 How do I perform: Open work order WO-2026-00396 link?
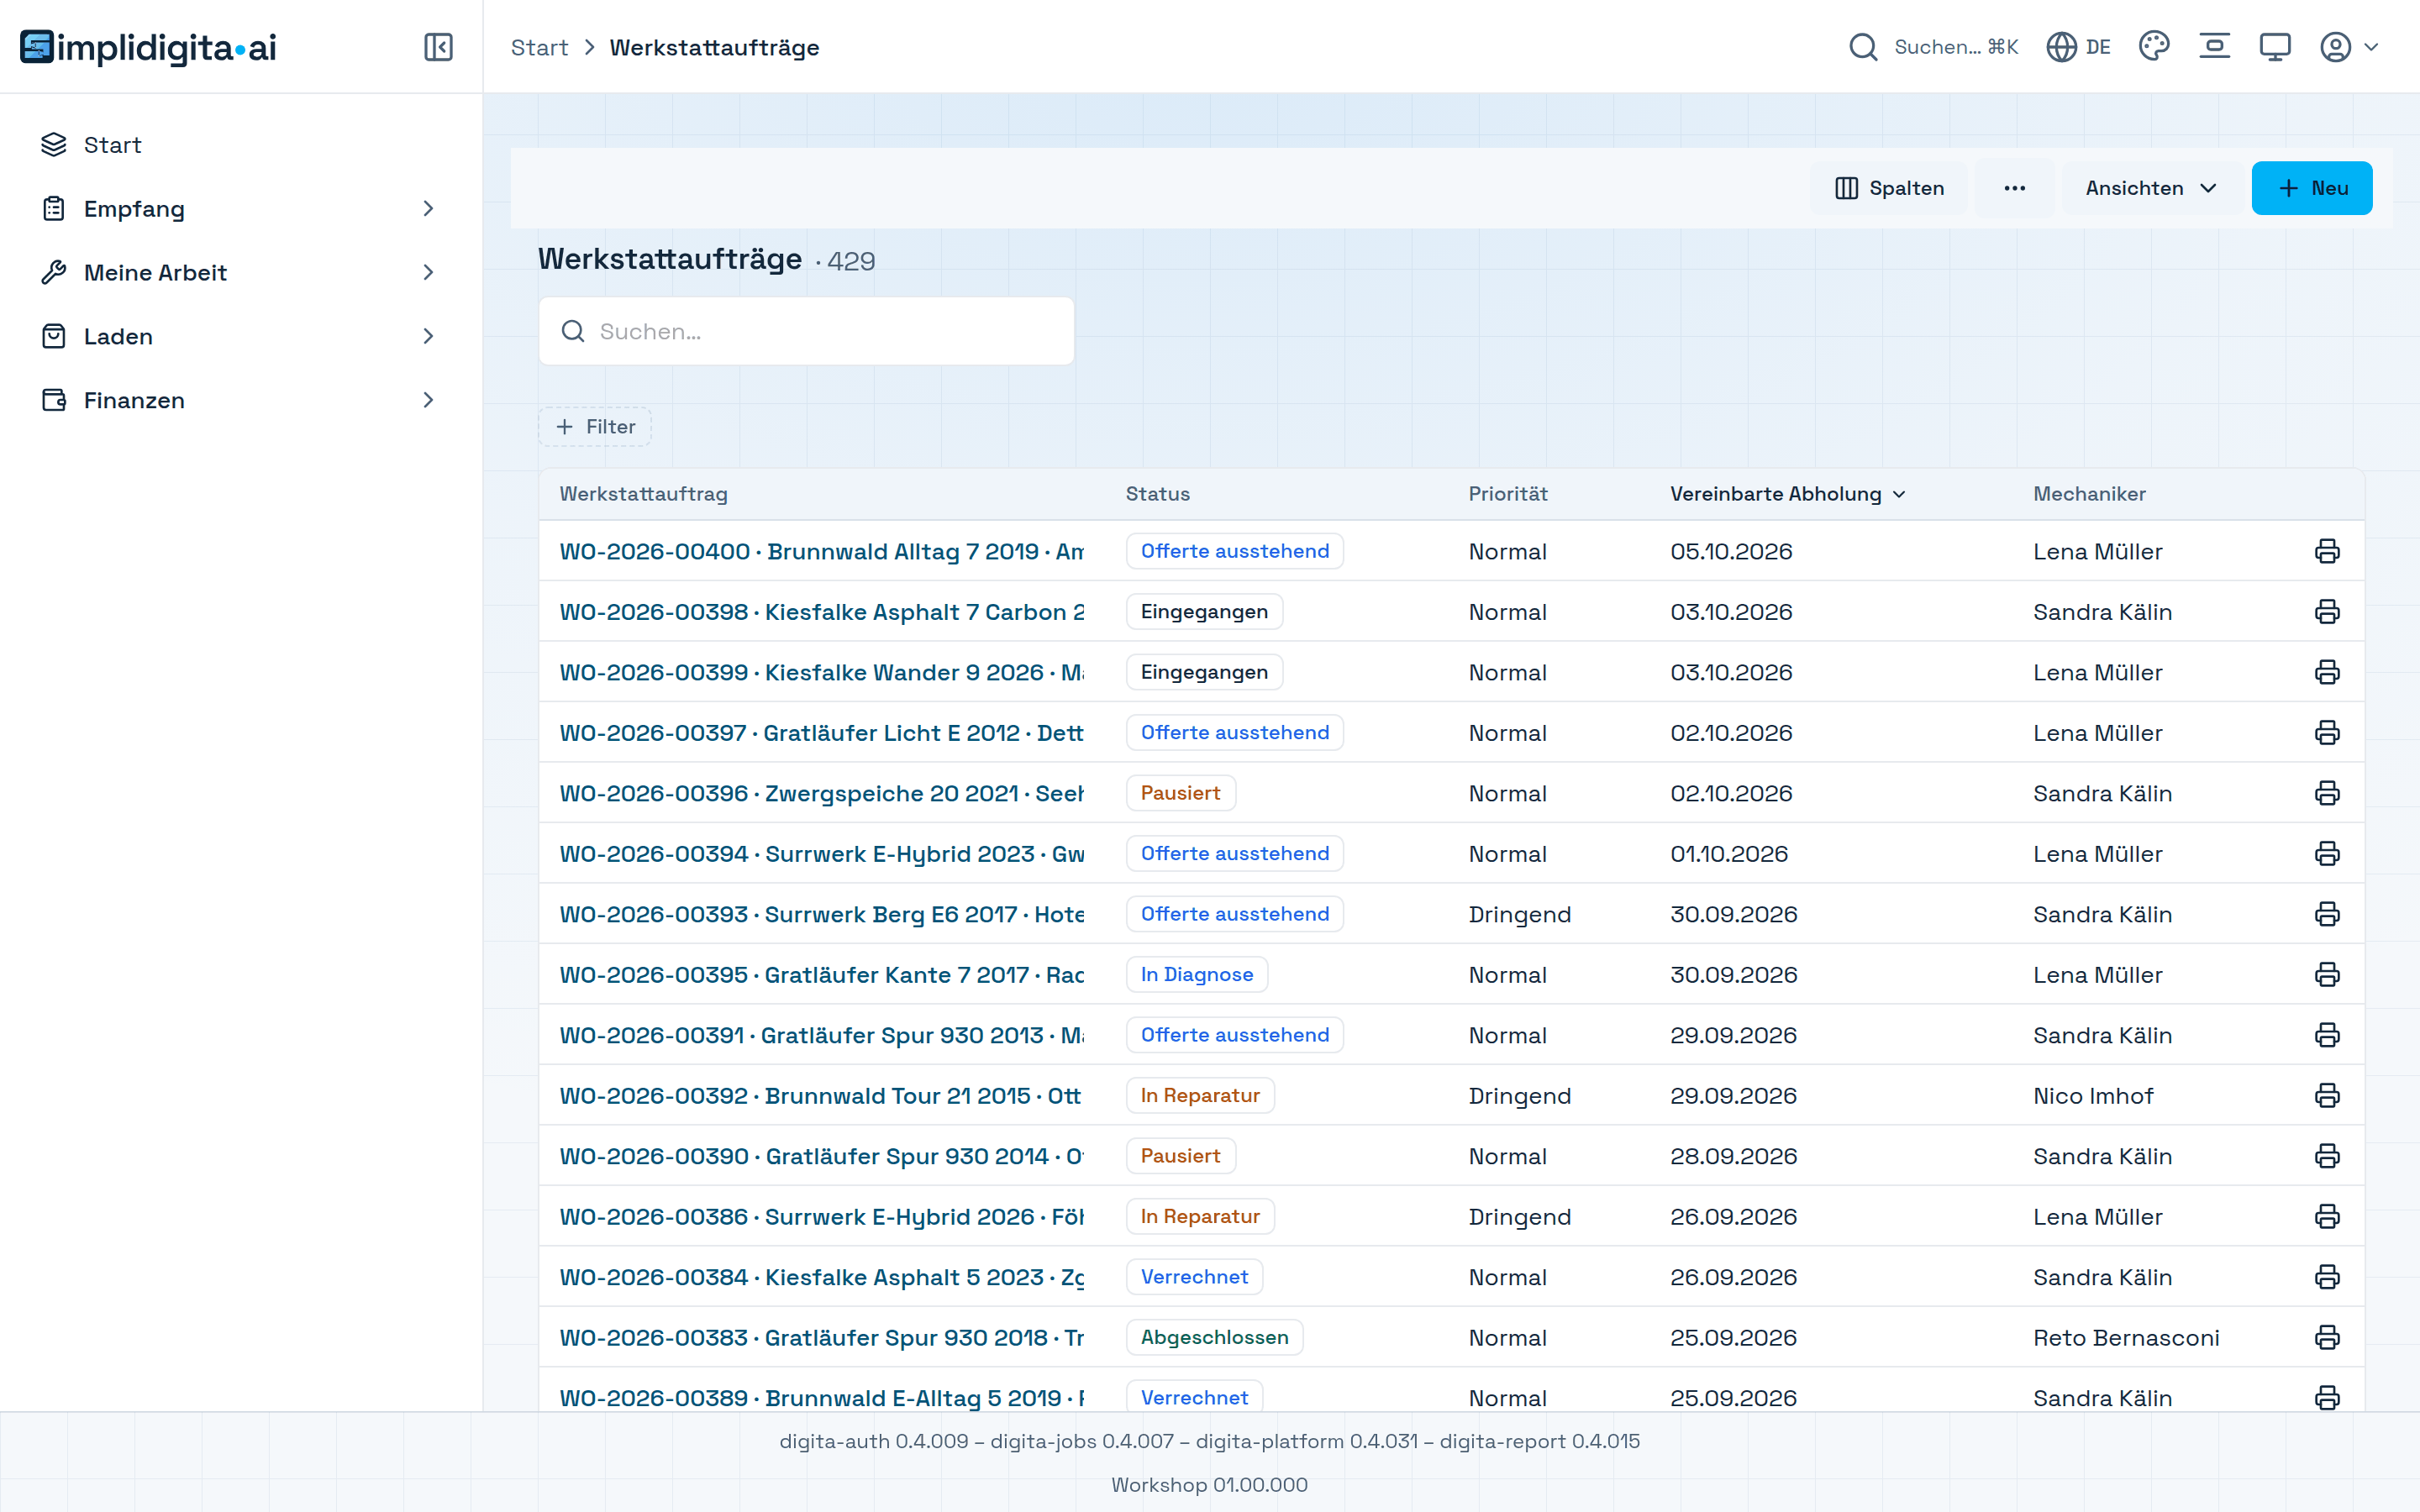coord(821,793)
